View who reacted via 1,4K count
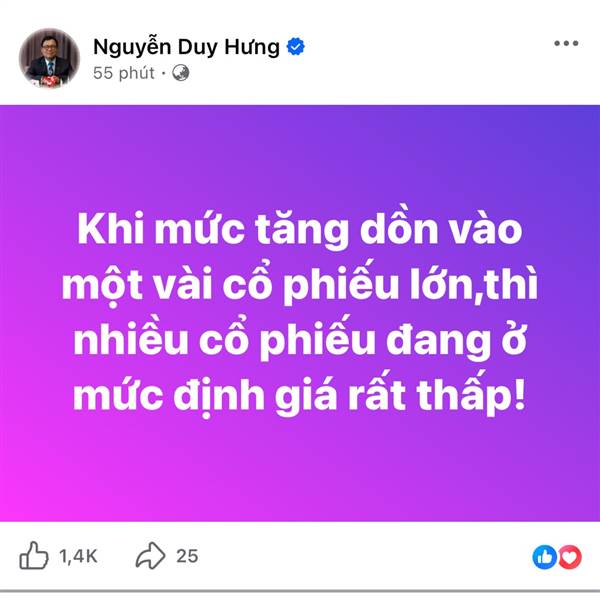The image size is (600, 600). [x=78, y=556]
